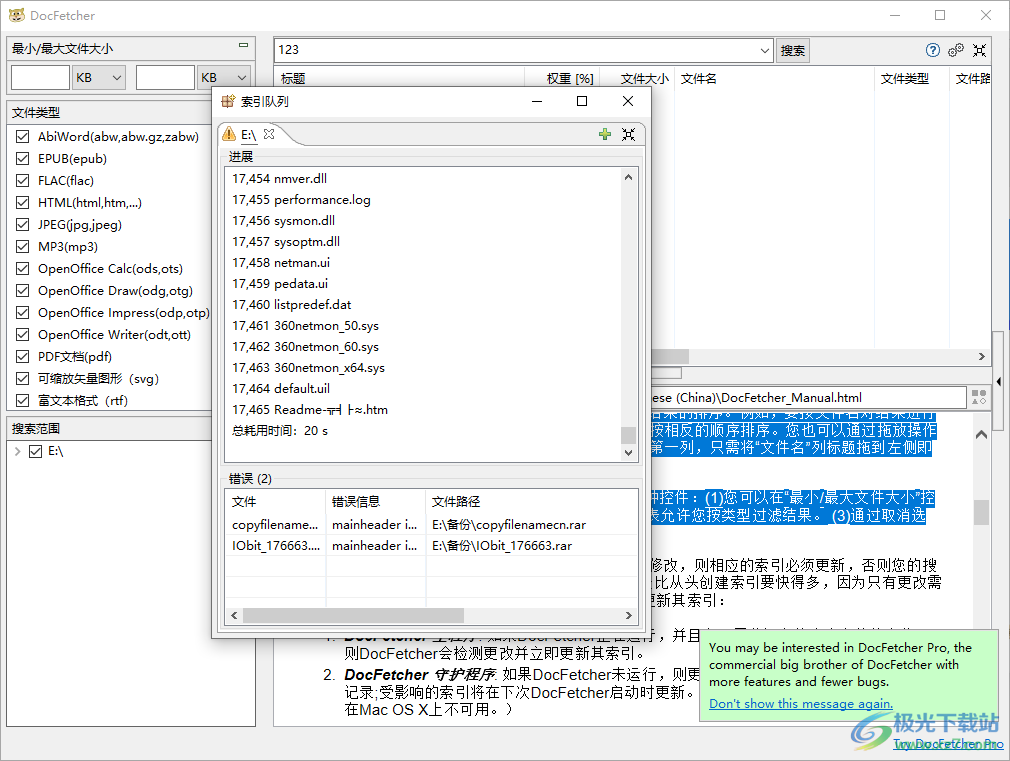This screenshot has width=1010, height=761.
Task: Select the copyfilenamecn.rar error row
Action: click(432, 525)
